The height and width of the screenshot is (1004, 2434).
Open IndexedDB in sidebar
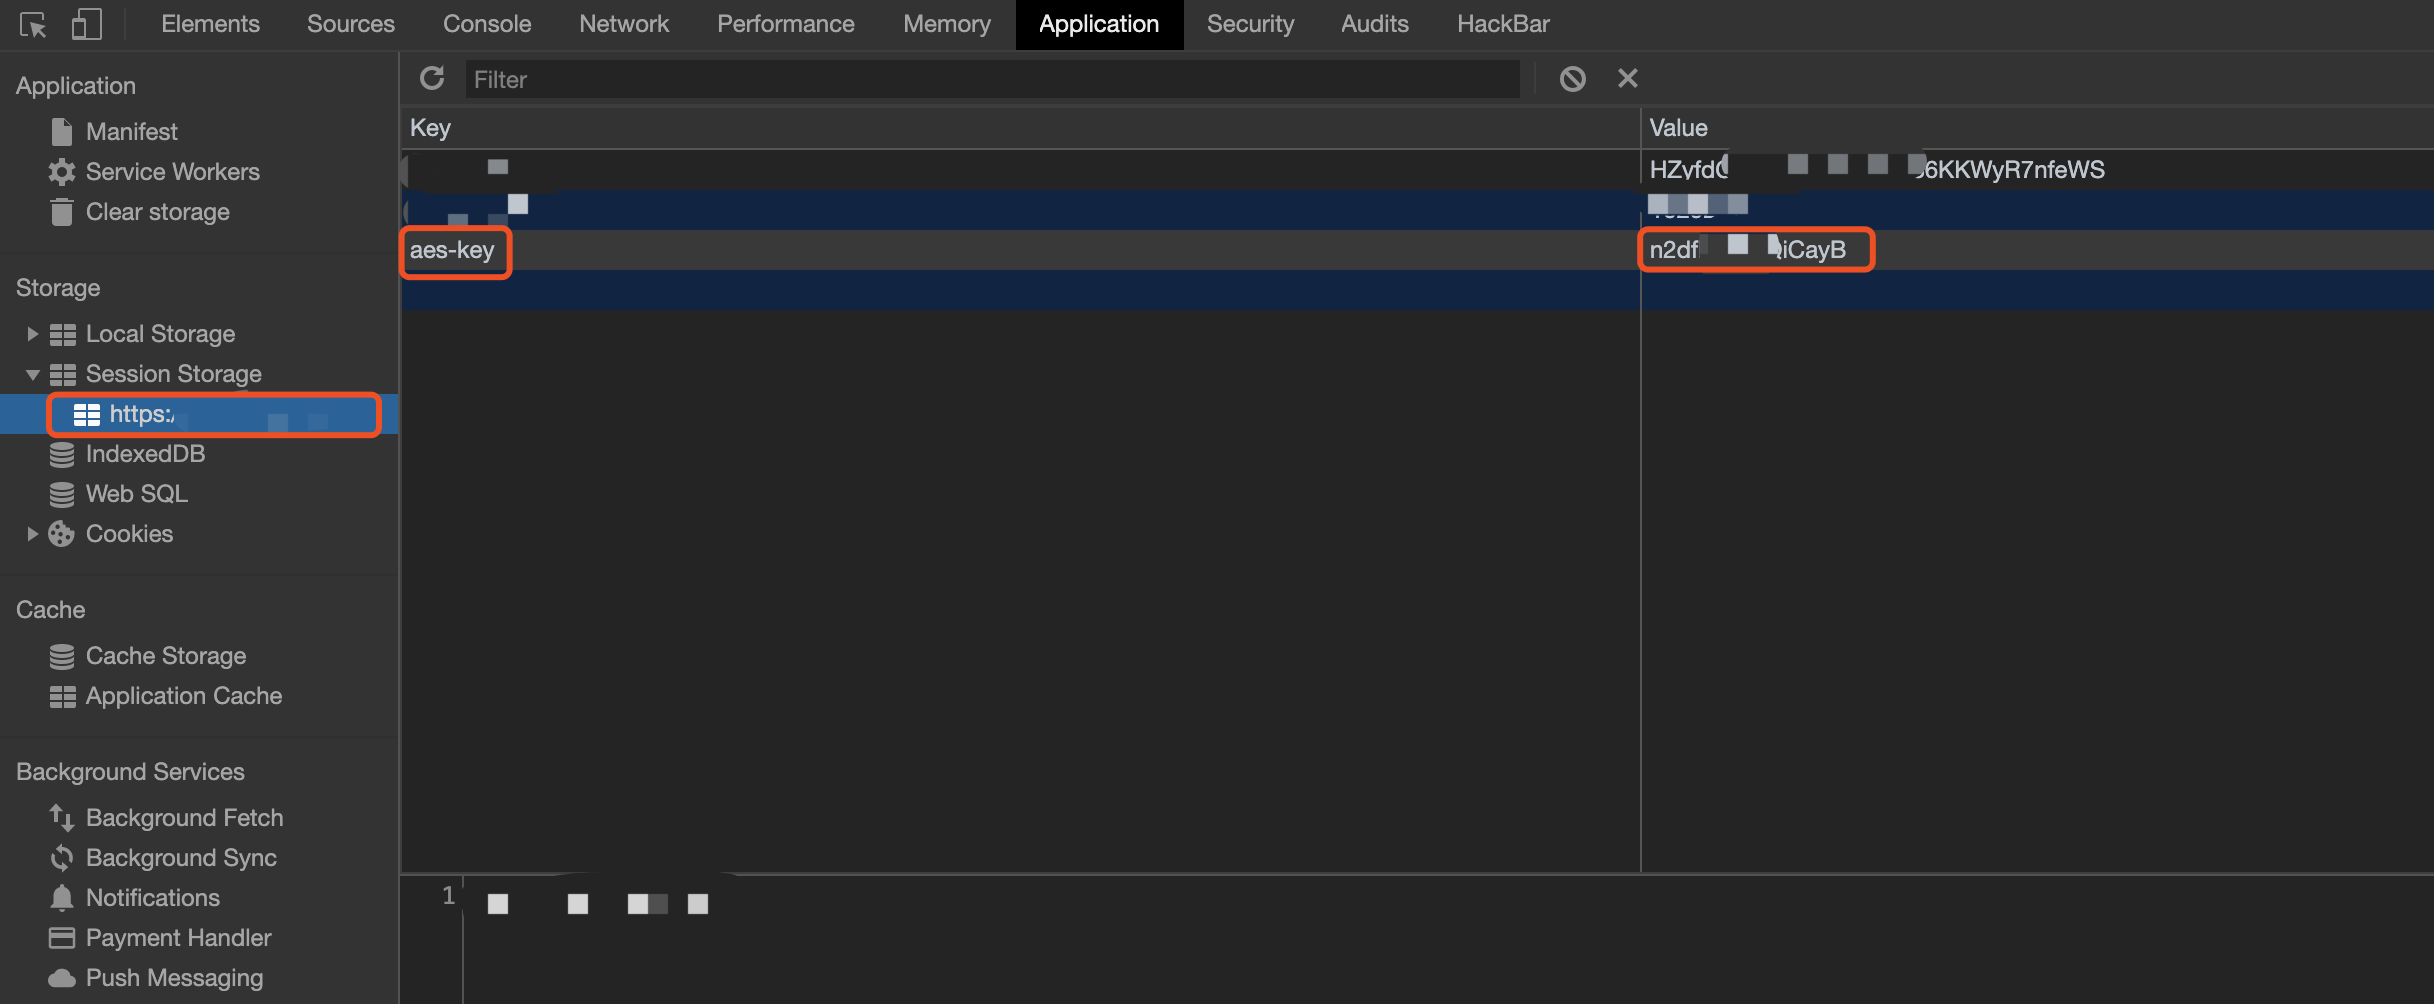(x=145, y=454)
